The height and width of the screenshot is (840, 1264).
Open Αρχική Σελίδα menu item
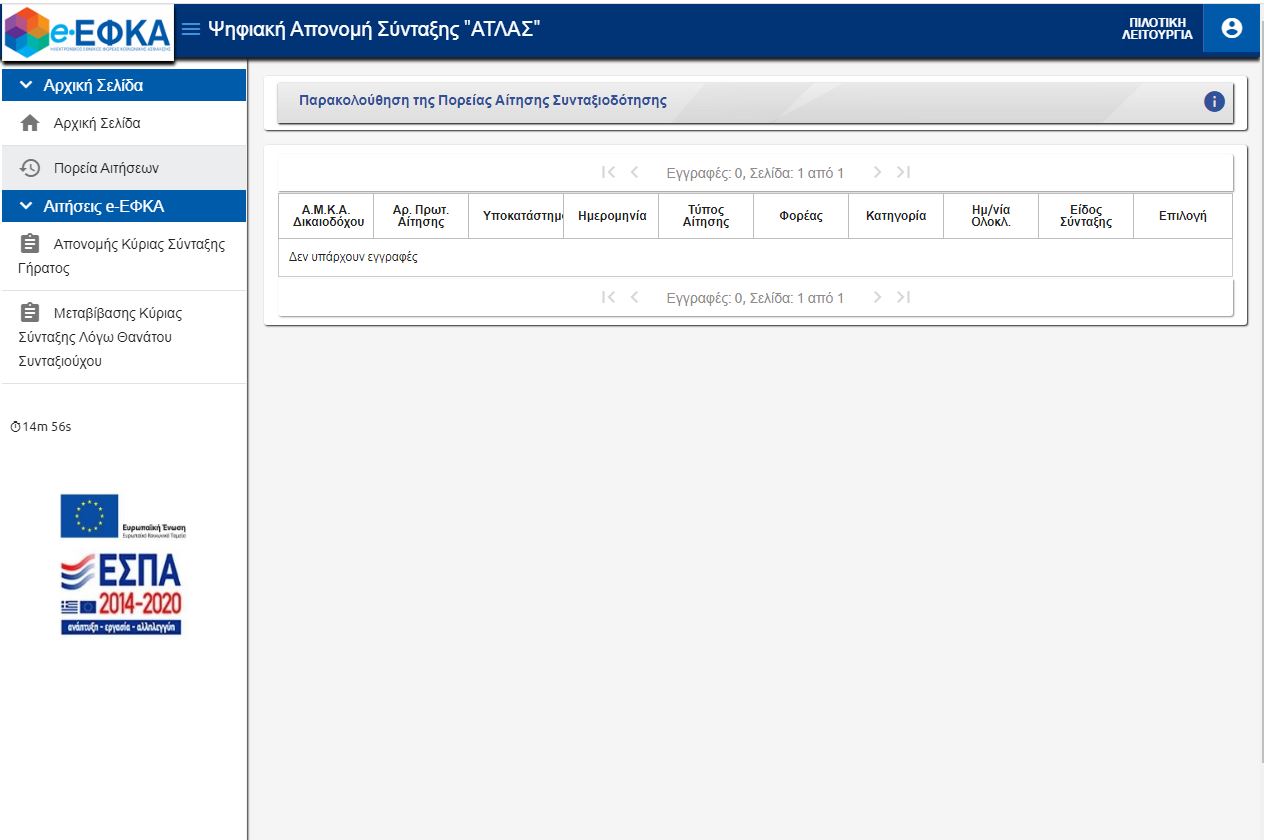pyautogui.click(x=97, y=124)
